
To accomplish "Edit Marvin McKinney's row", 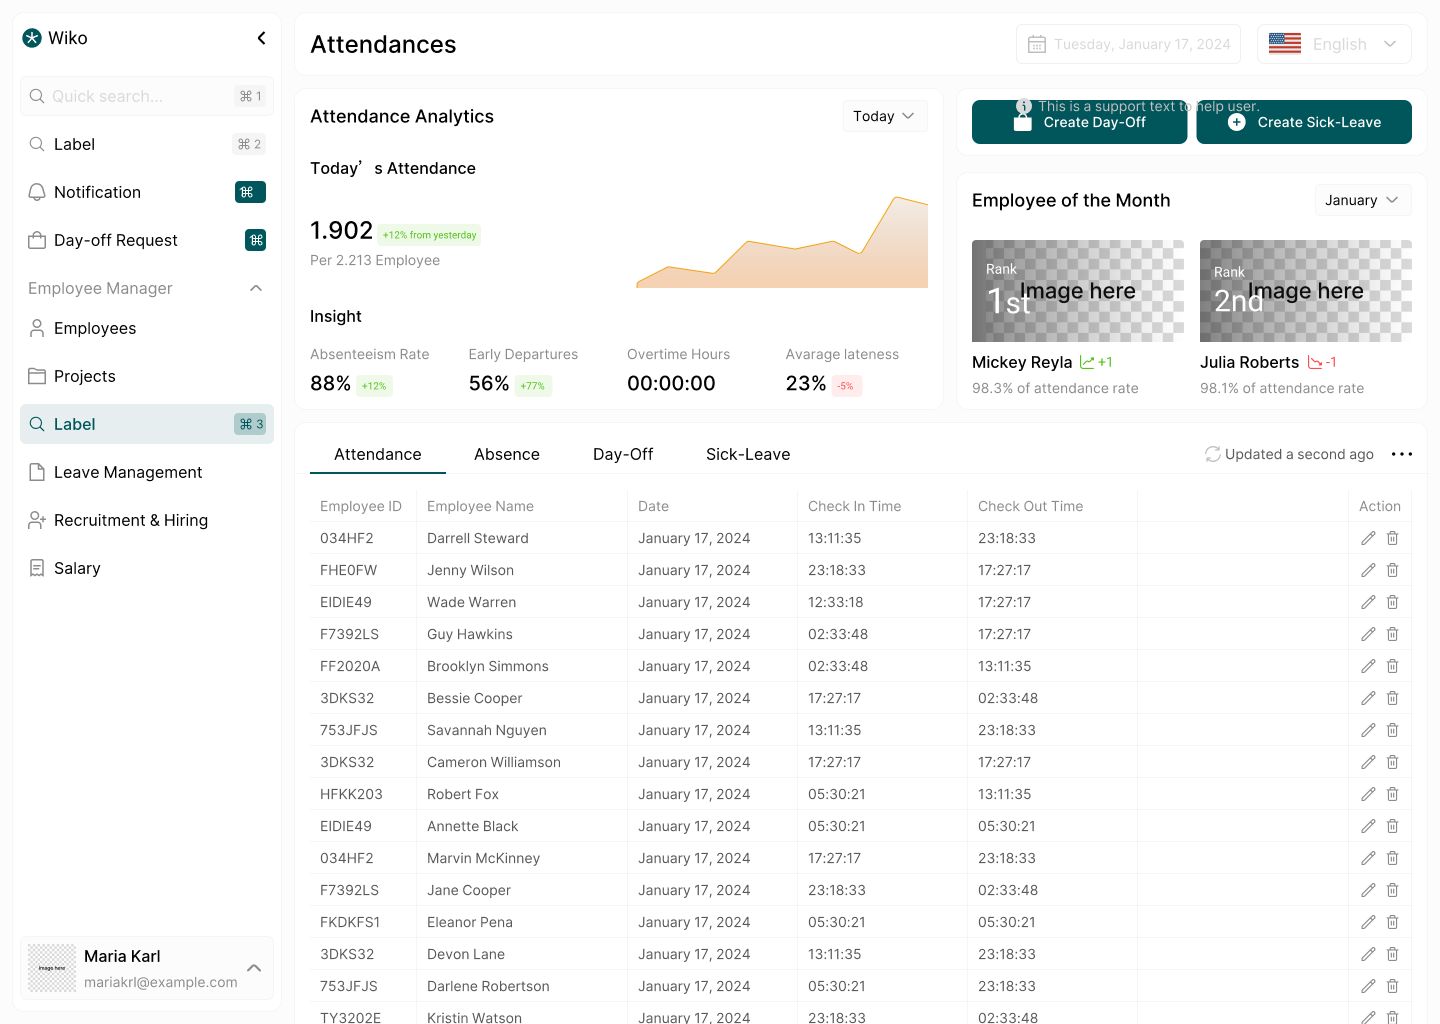I will 1368,858.
